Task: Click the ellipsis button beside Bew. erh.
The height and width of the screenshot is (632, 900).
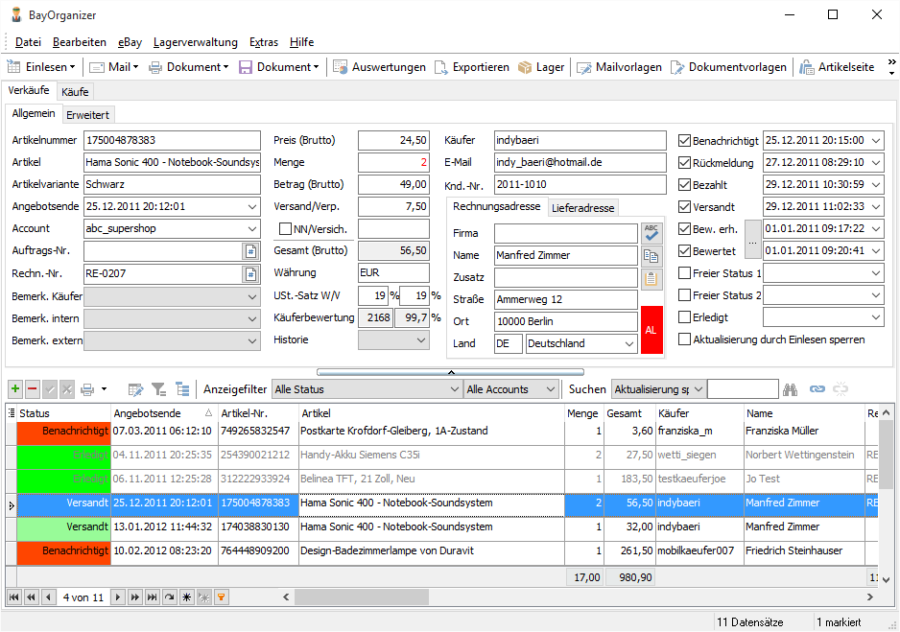Action: pos(752,240)
